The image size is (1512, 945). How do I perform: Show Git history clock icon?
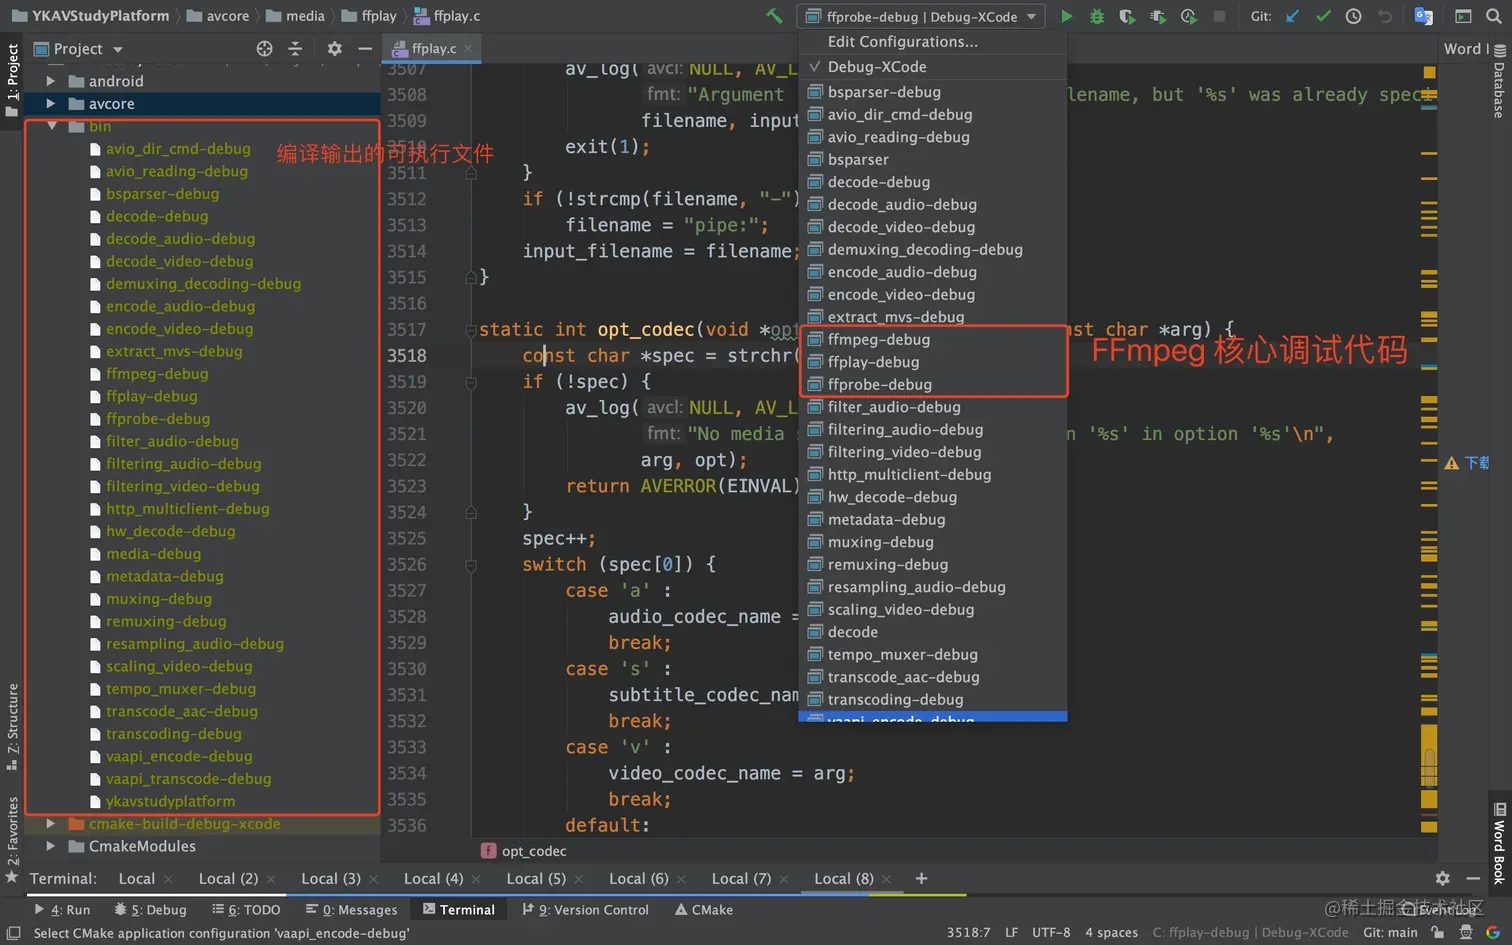[1353, 16]
